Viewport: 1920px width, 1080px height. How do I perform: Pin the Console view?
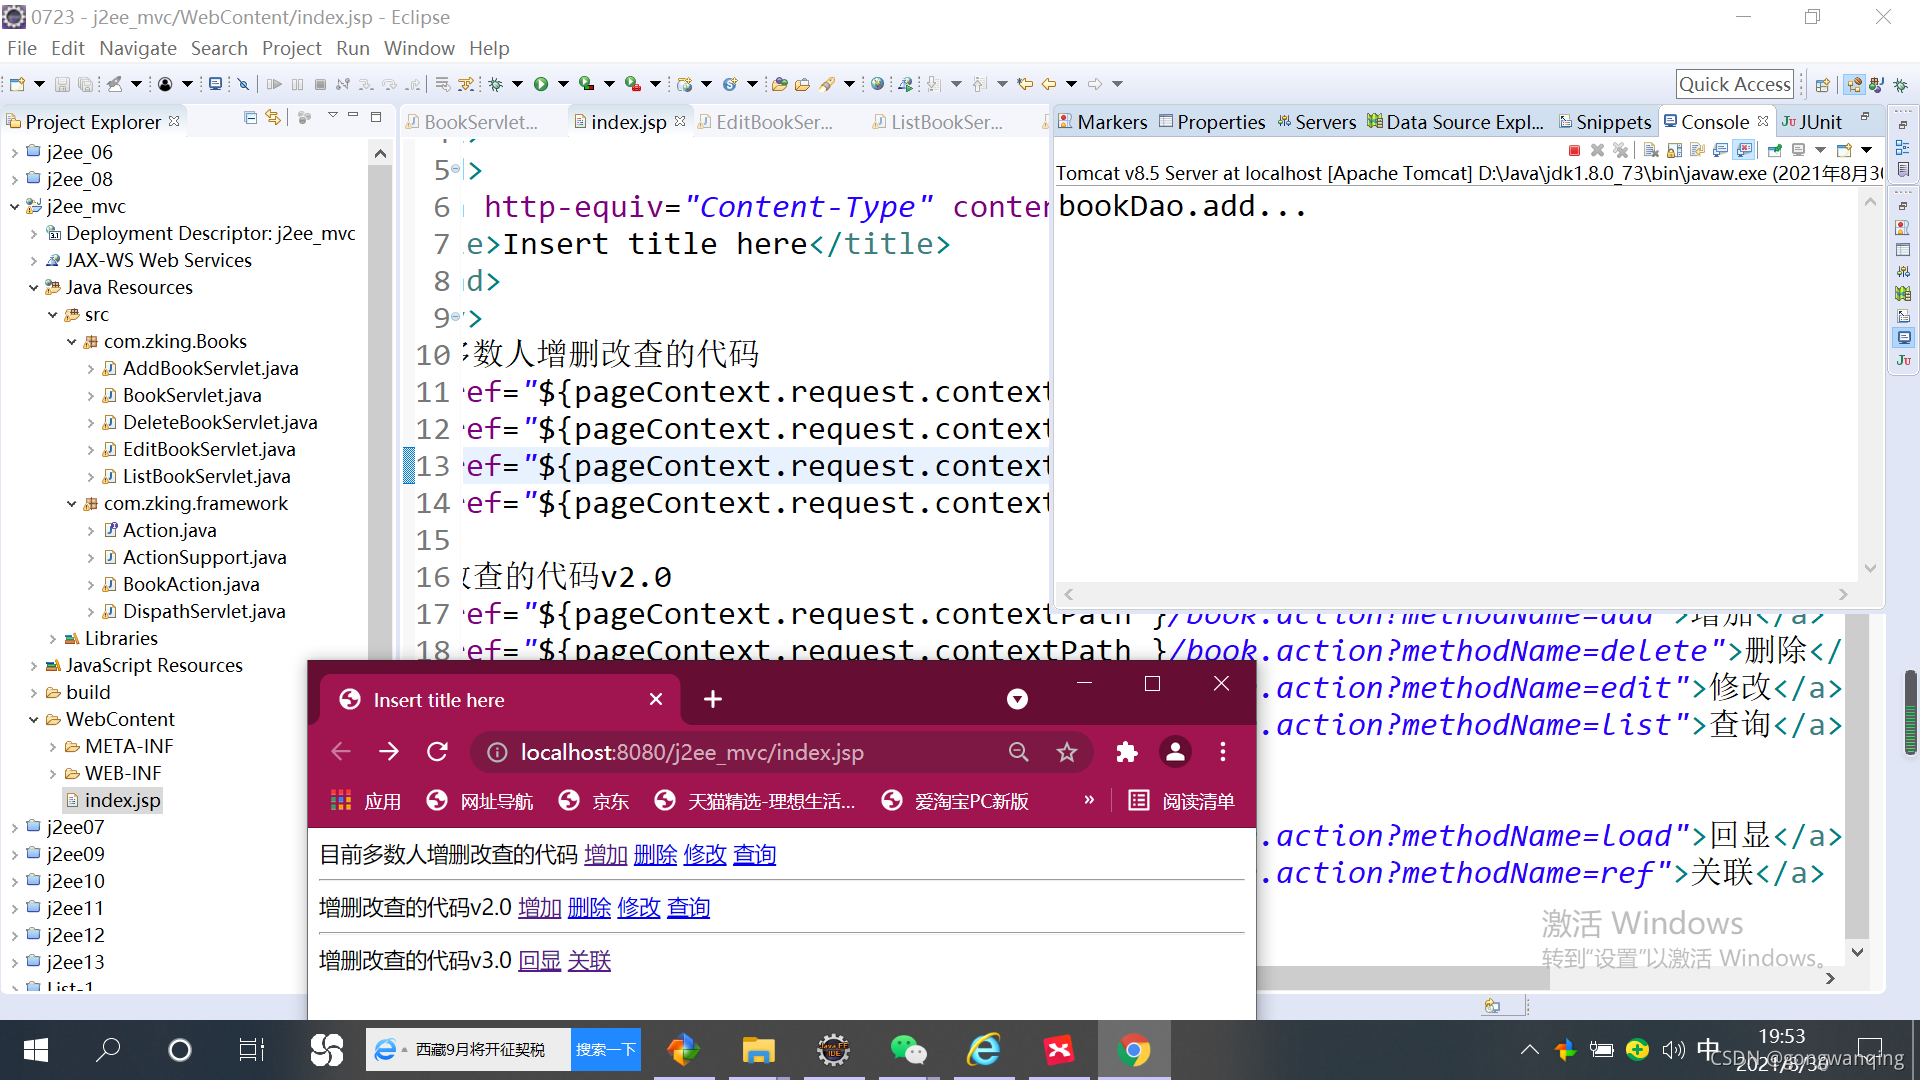point(1775,150)
